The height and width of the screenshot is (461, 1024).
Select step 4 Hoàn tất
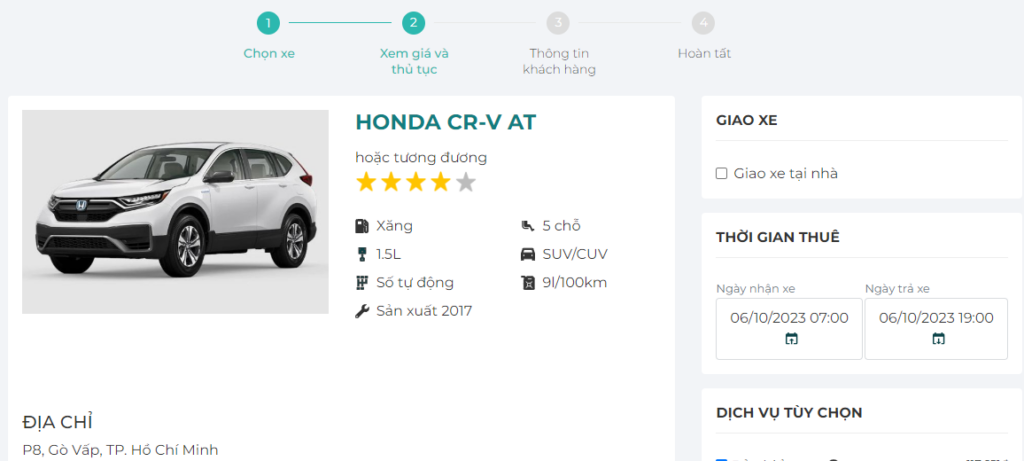tap(704, 23)
